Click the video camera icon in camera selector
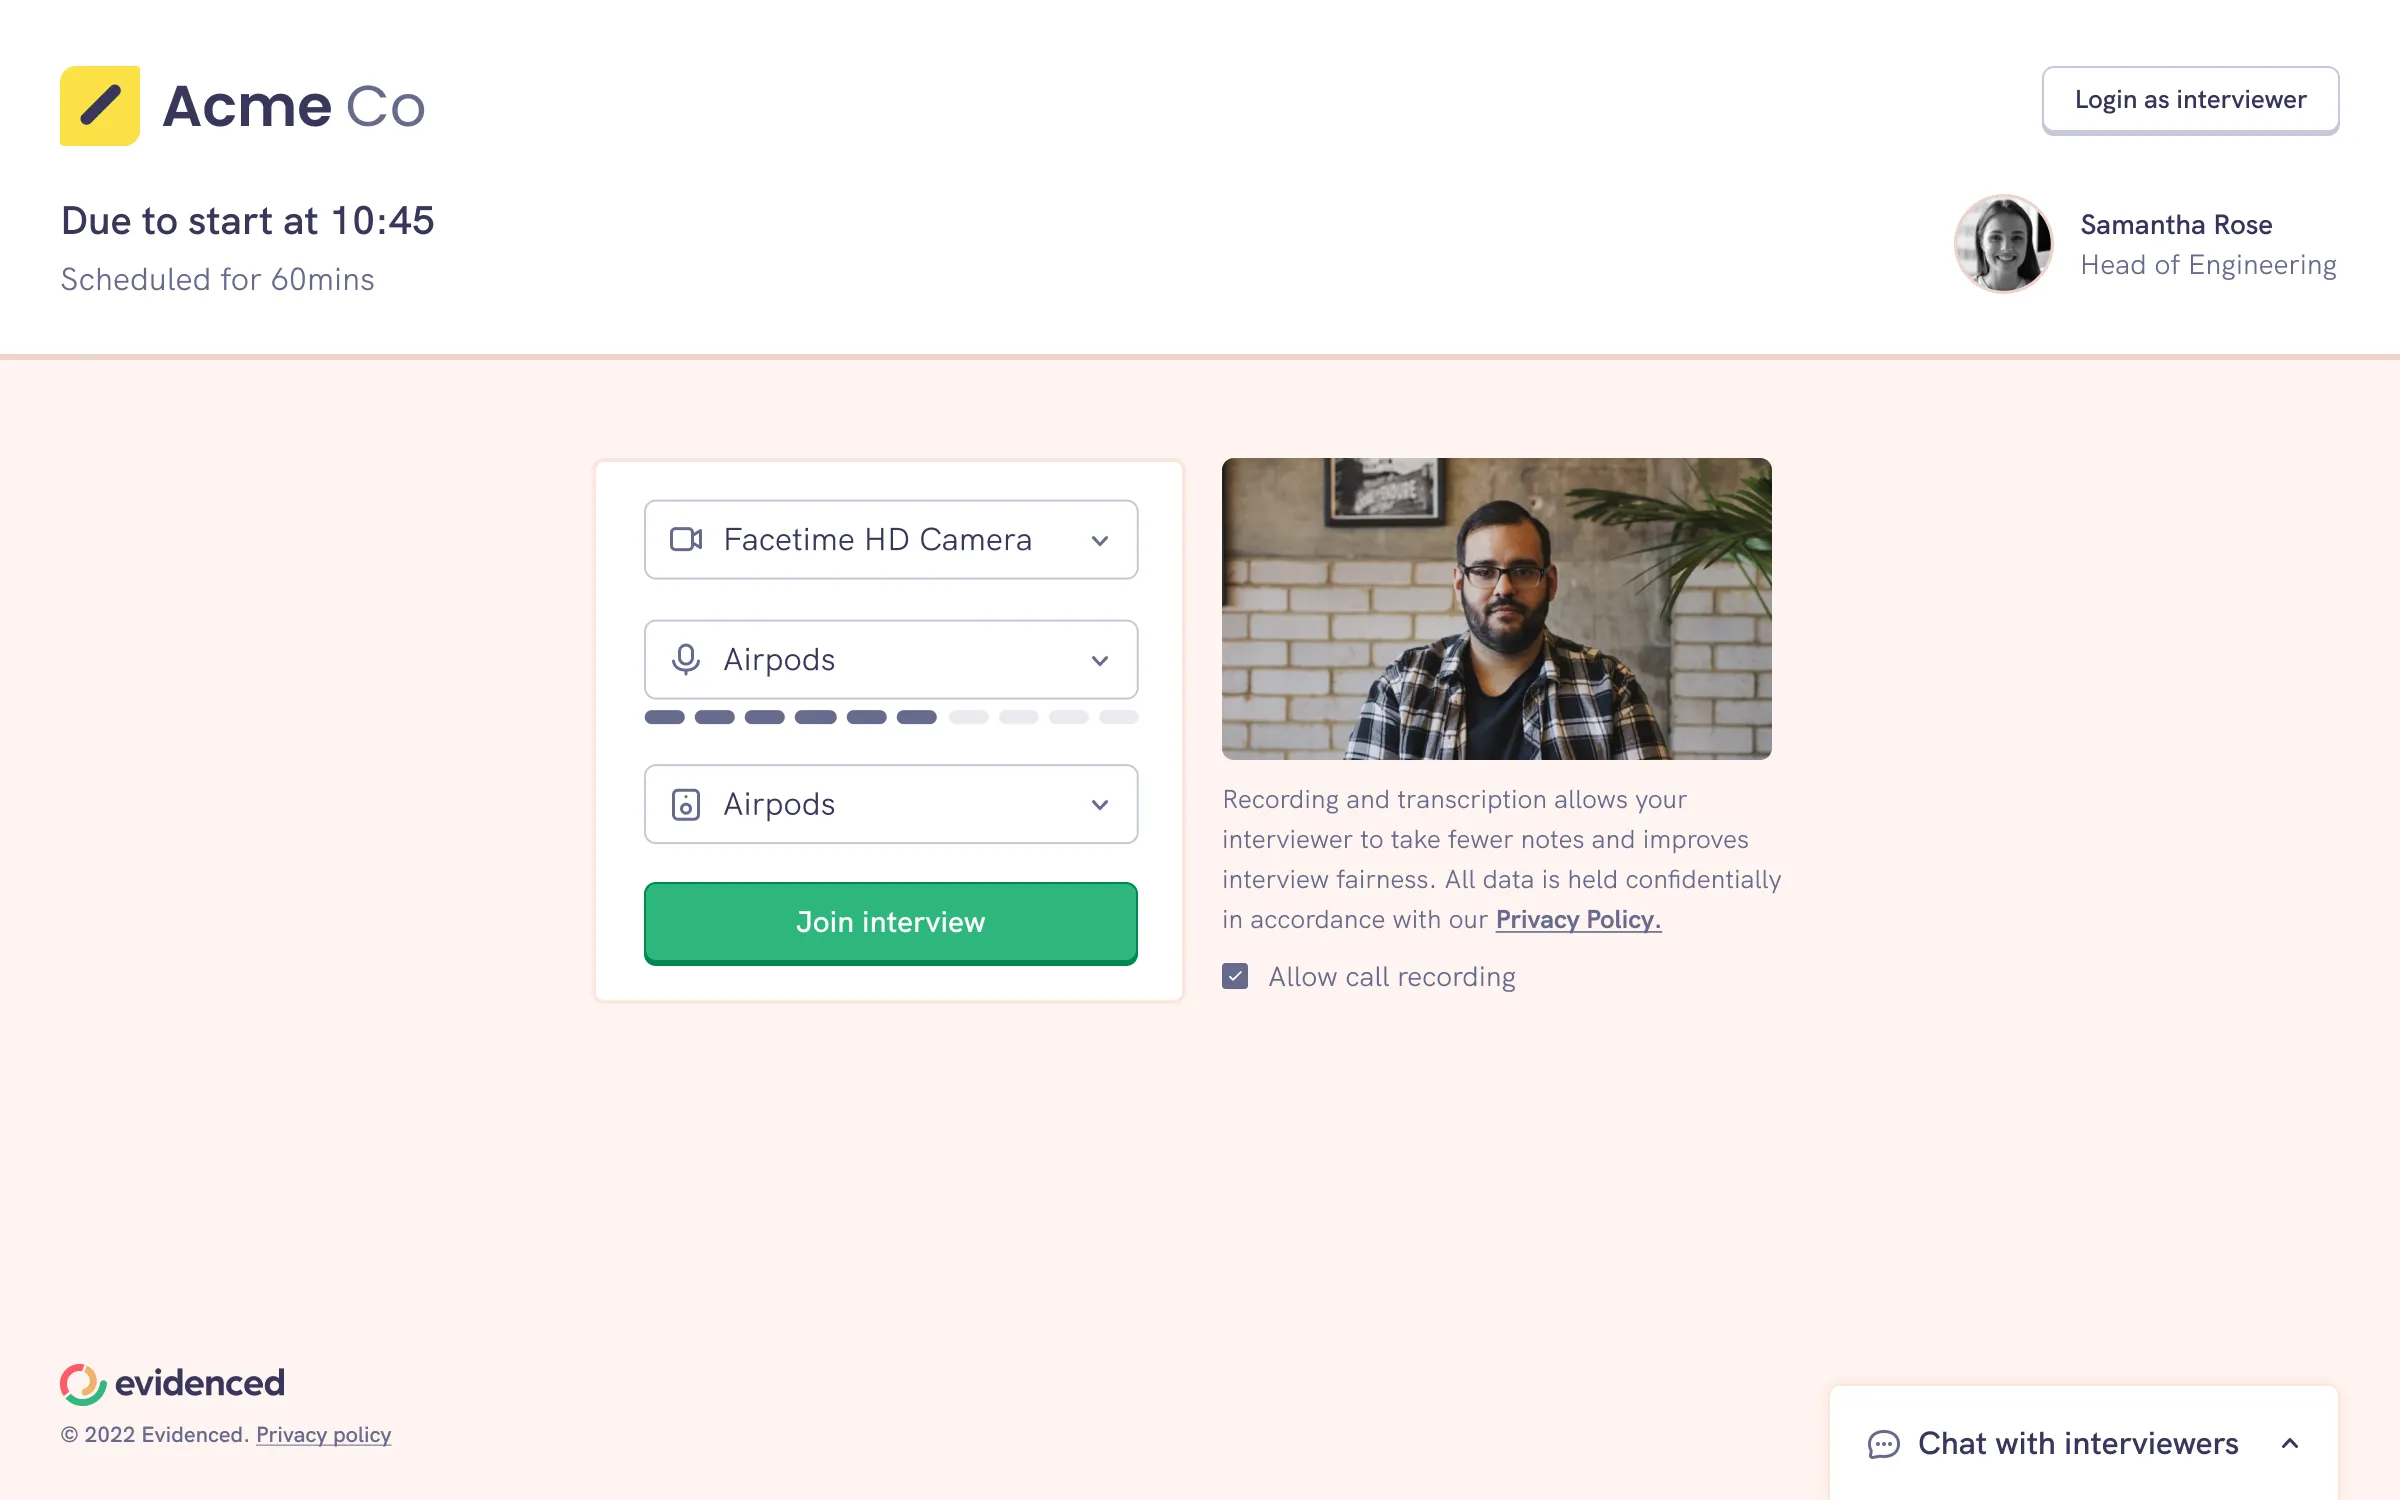 click(x=686, y=540)
